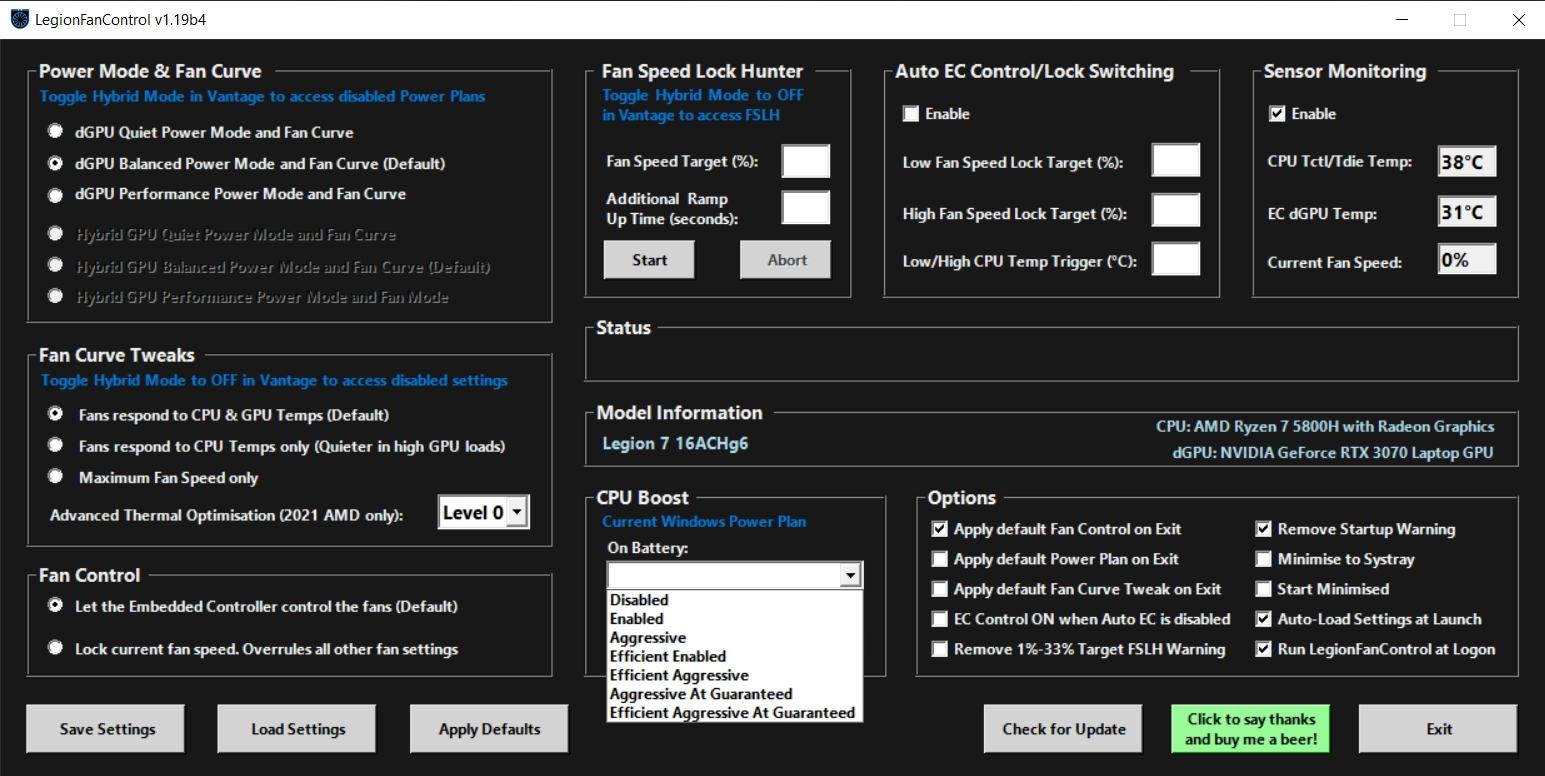Select dGPU Performance Power Mode radio button

coord(55,193)
